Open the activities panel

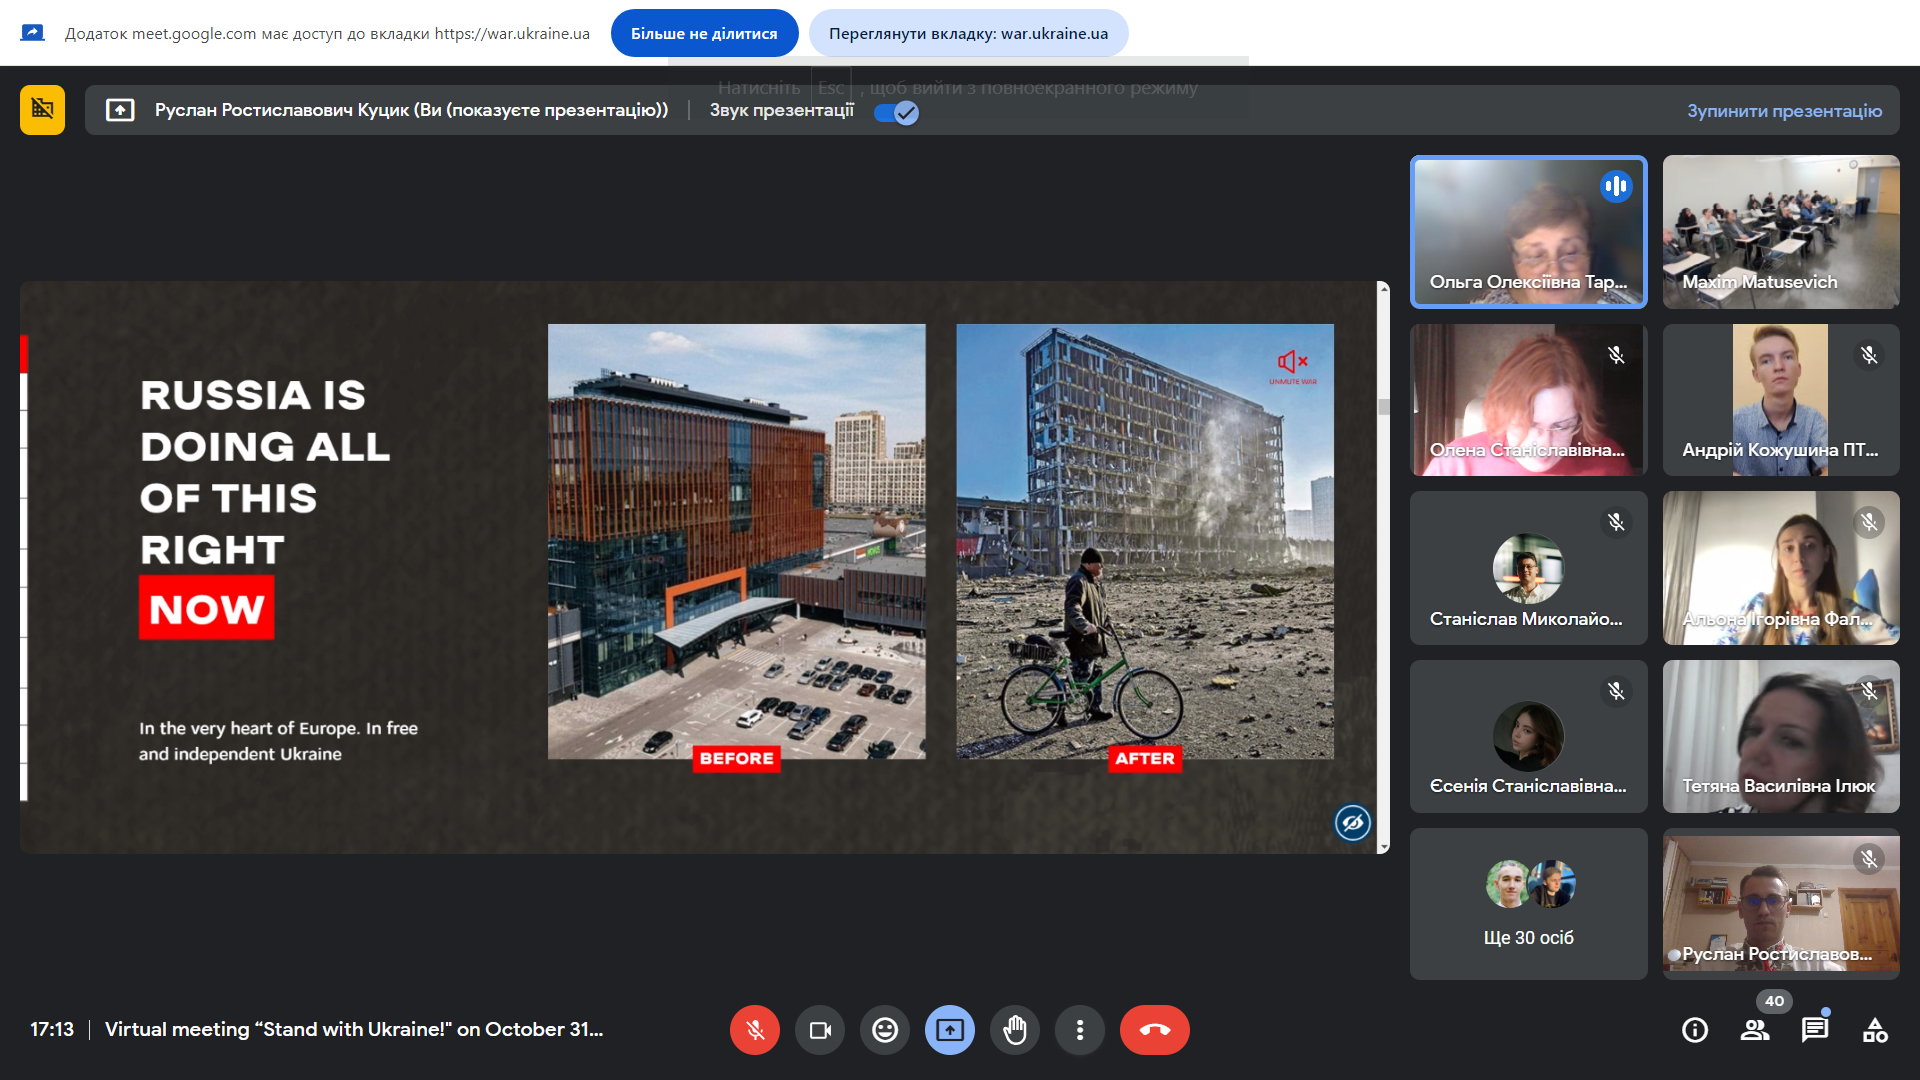(x=1875, y=1030)
